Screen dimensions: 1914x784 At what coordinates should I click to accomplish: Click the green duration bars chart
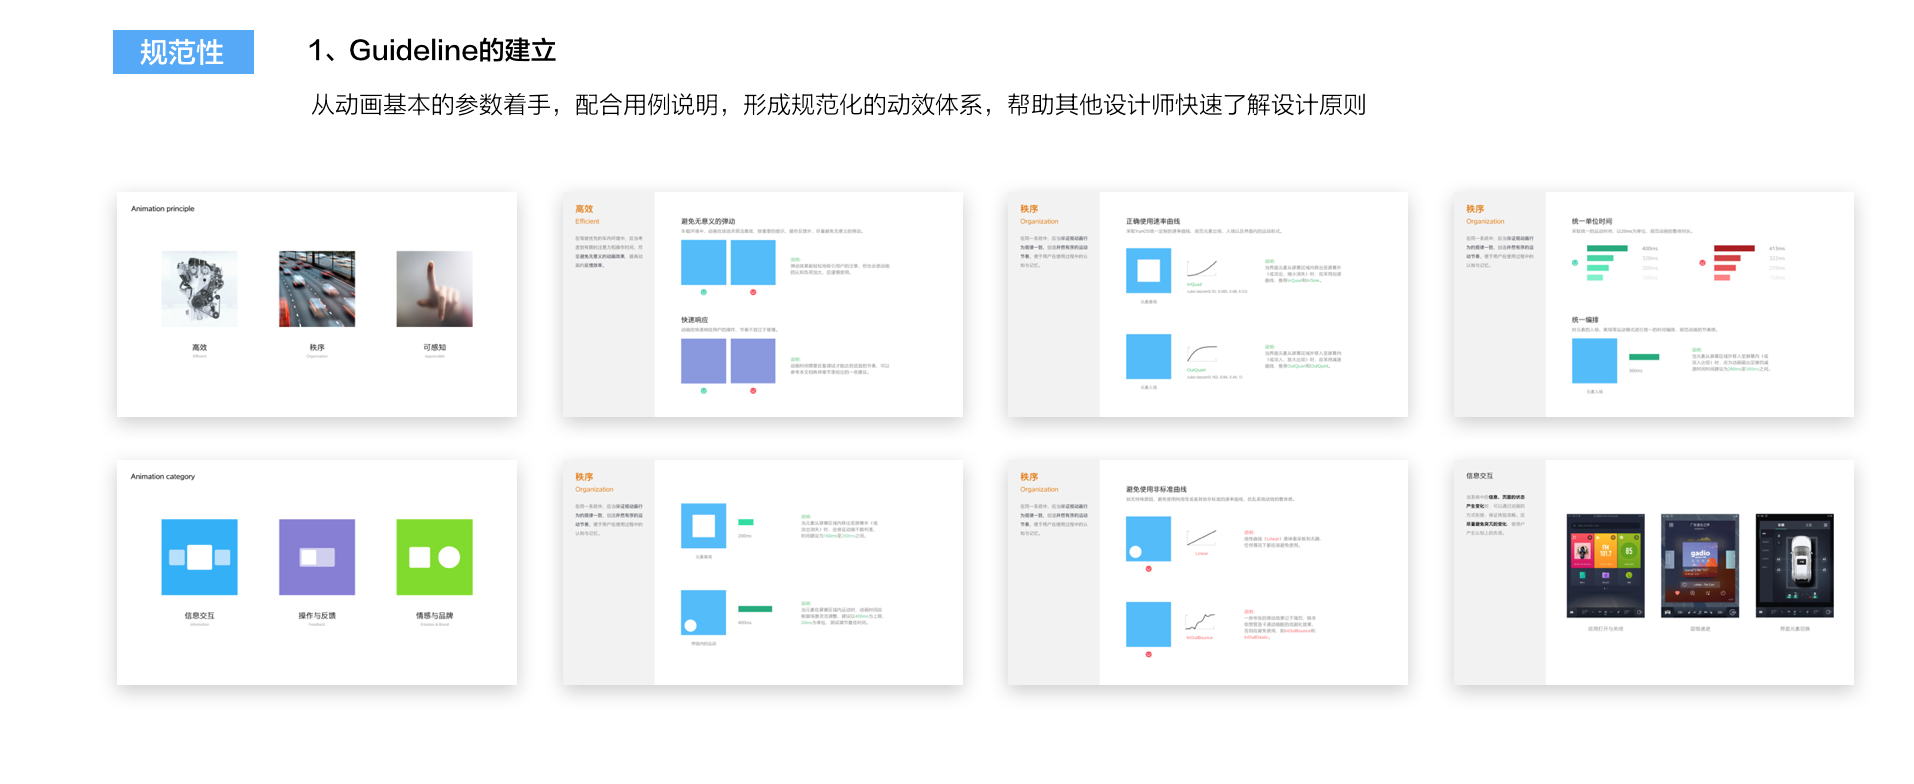(1607, 263)
